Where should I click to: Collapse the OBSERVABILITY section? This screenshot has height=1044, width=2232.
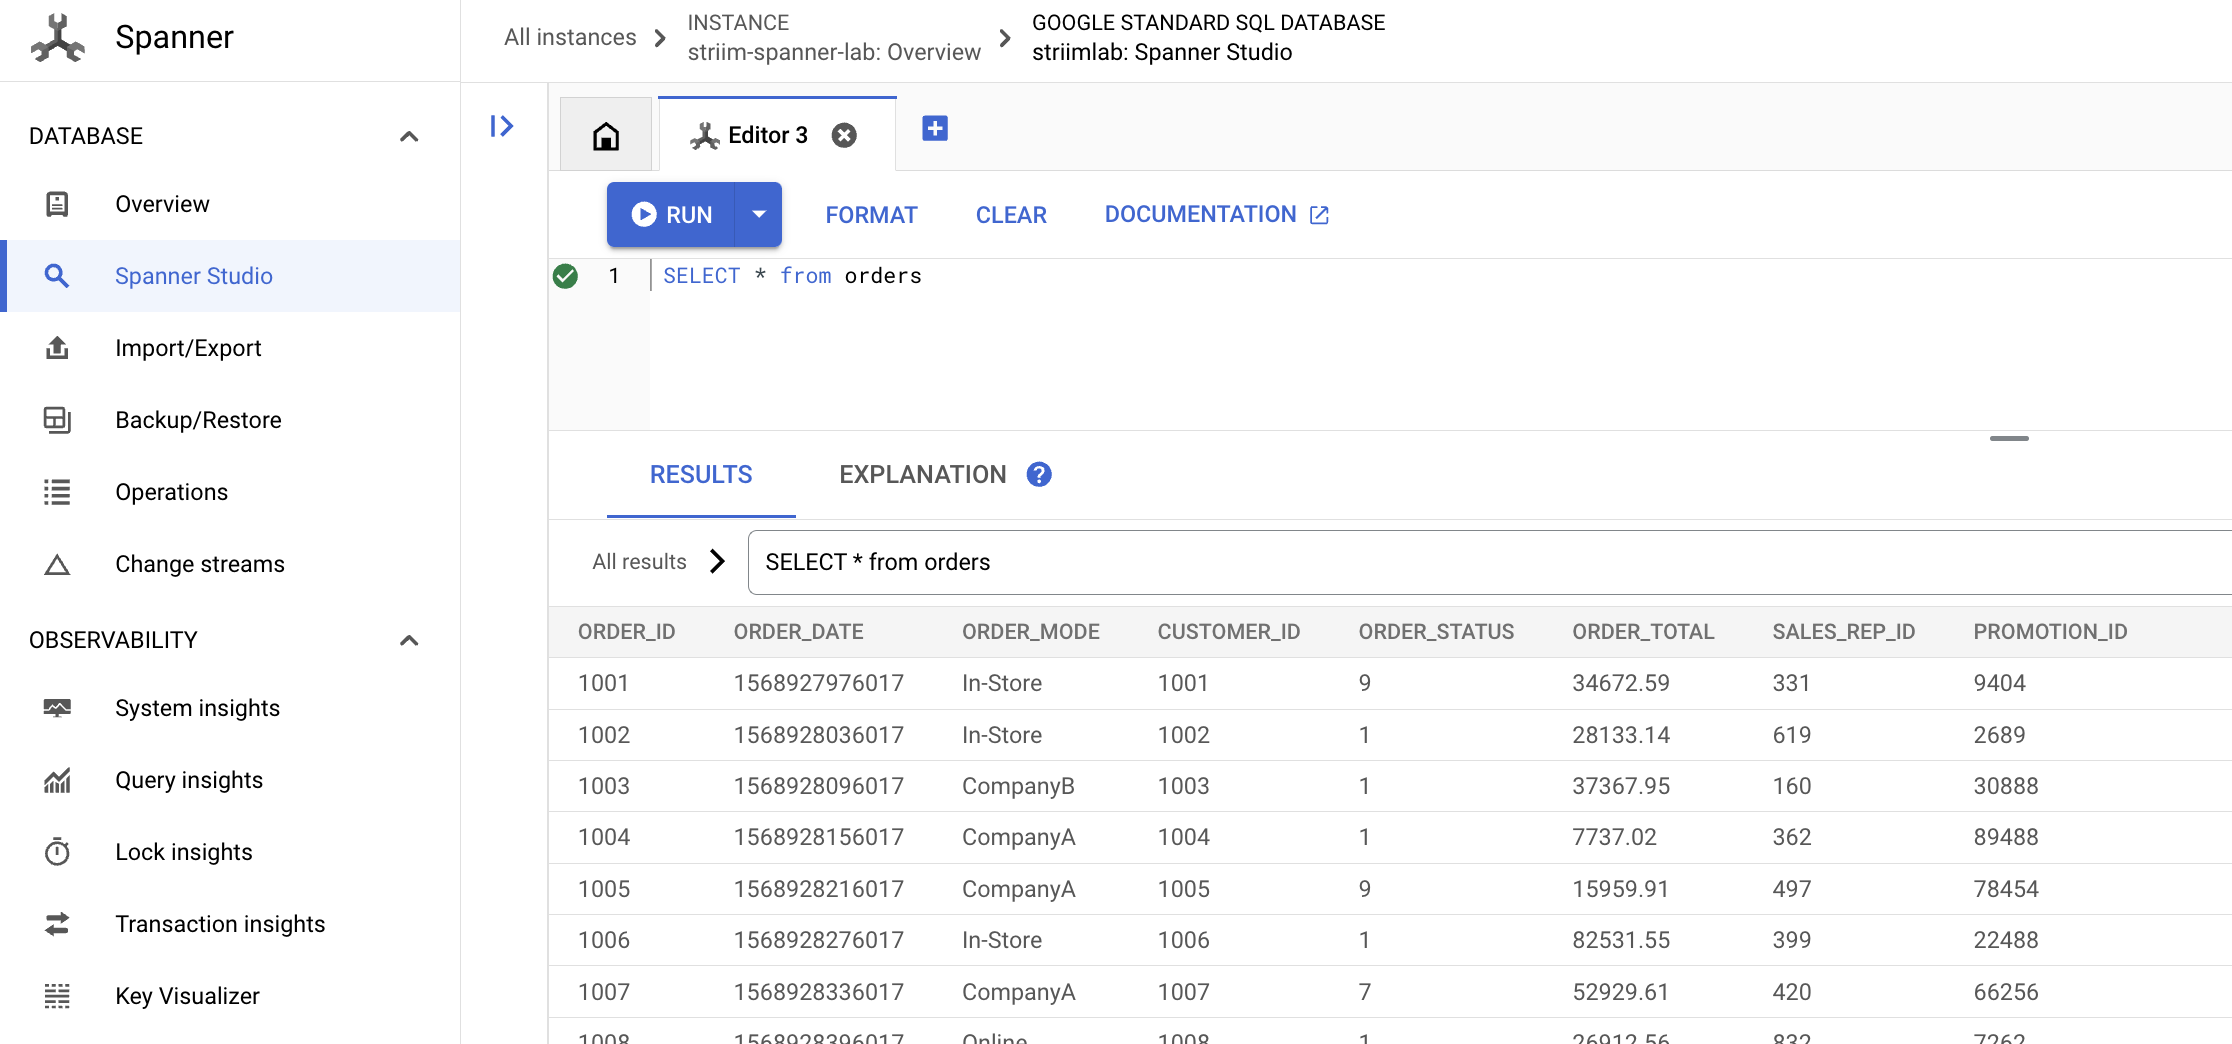(x=409, y=640)
